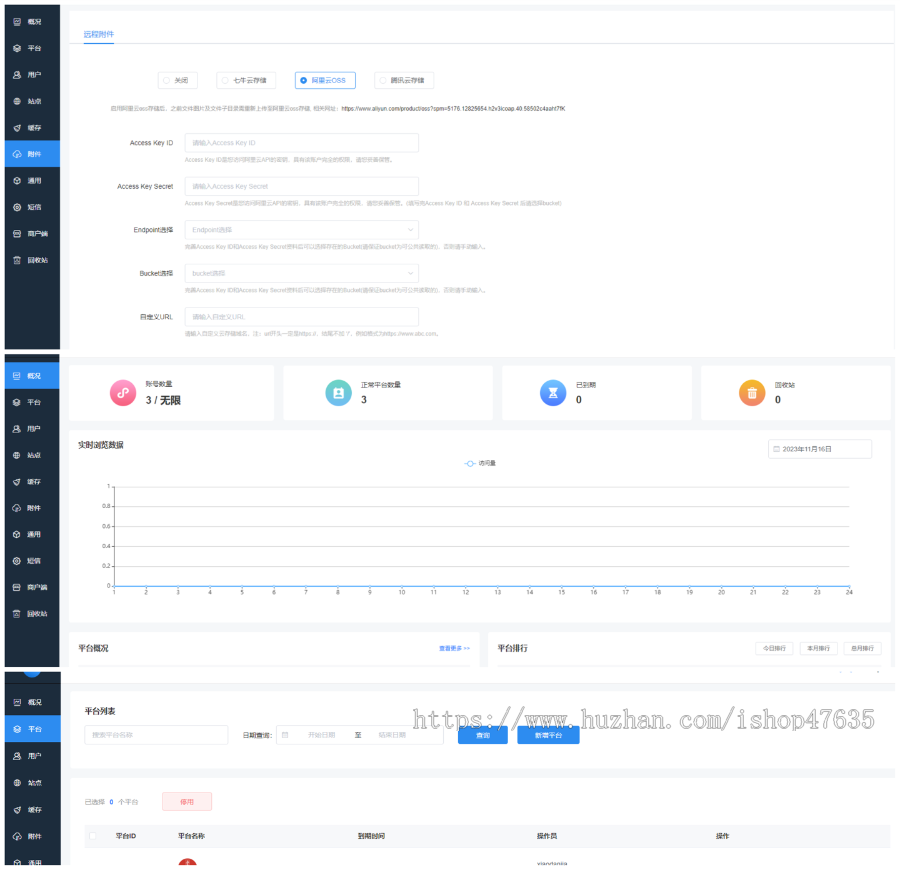Open 商户端 in the dashboard panel sidebar
Viewport: 900px width, 870px height.
[32, 587]
